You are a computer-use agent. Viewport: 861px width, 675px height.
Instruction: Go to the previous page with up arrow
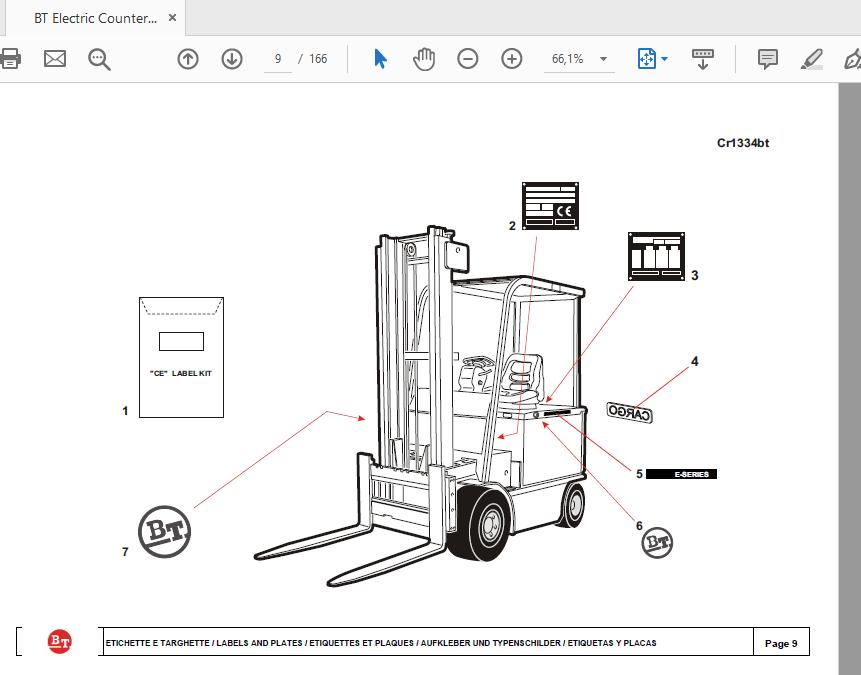click(188, 59)
